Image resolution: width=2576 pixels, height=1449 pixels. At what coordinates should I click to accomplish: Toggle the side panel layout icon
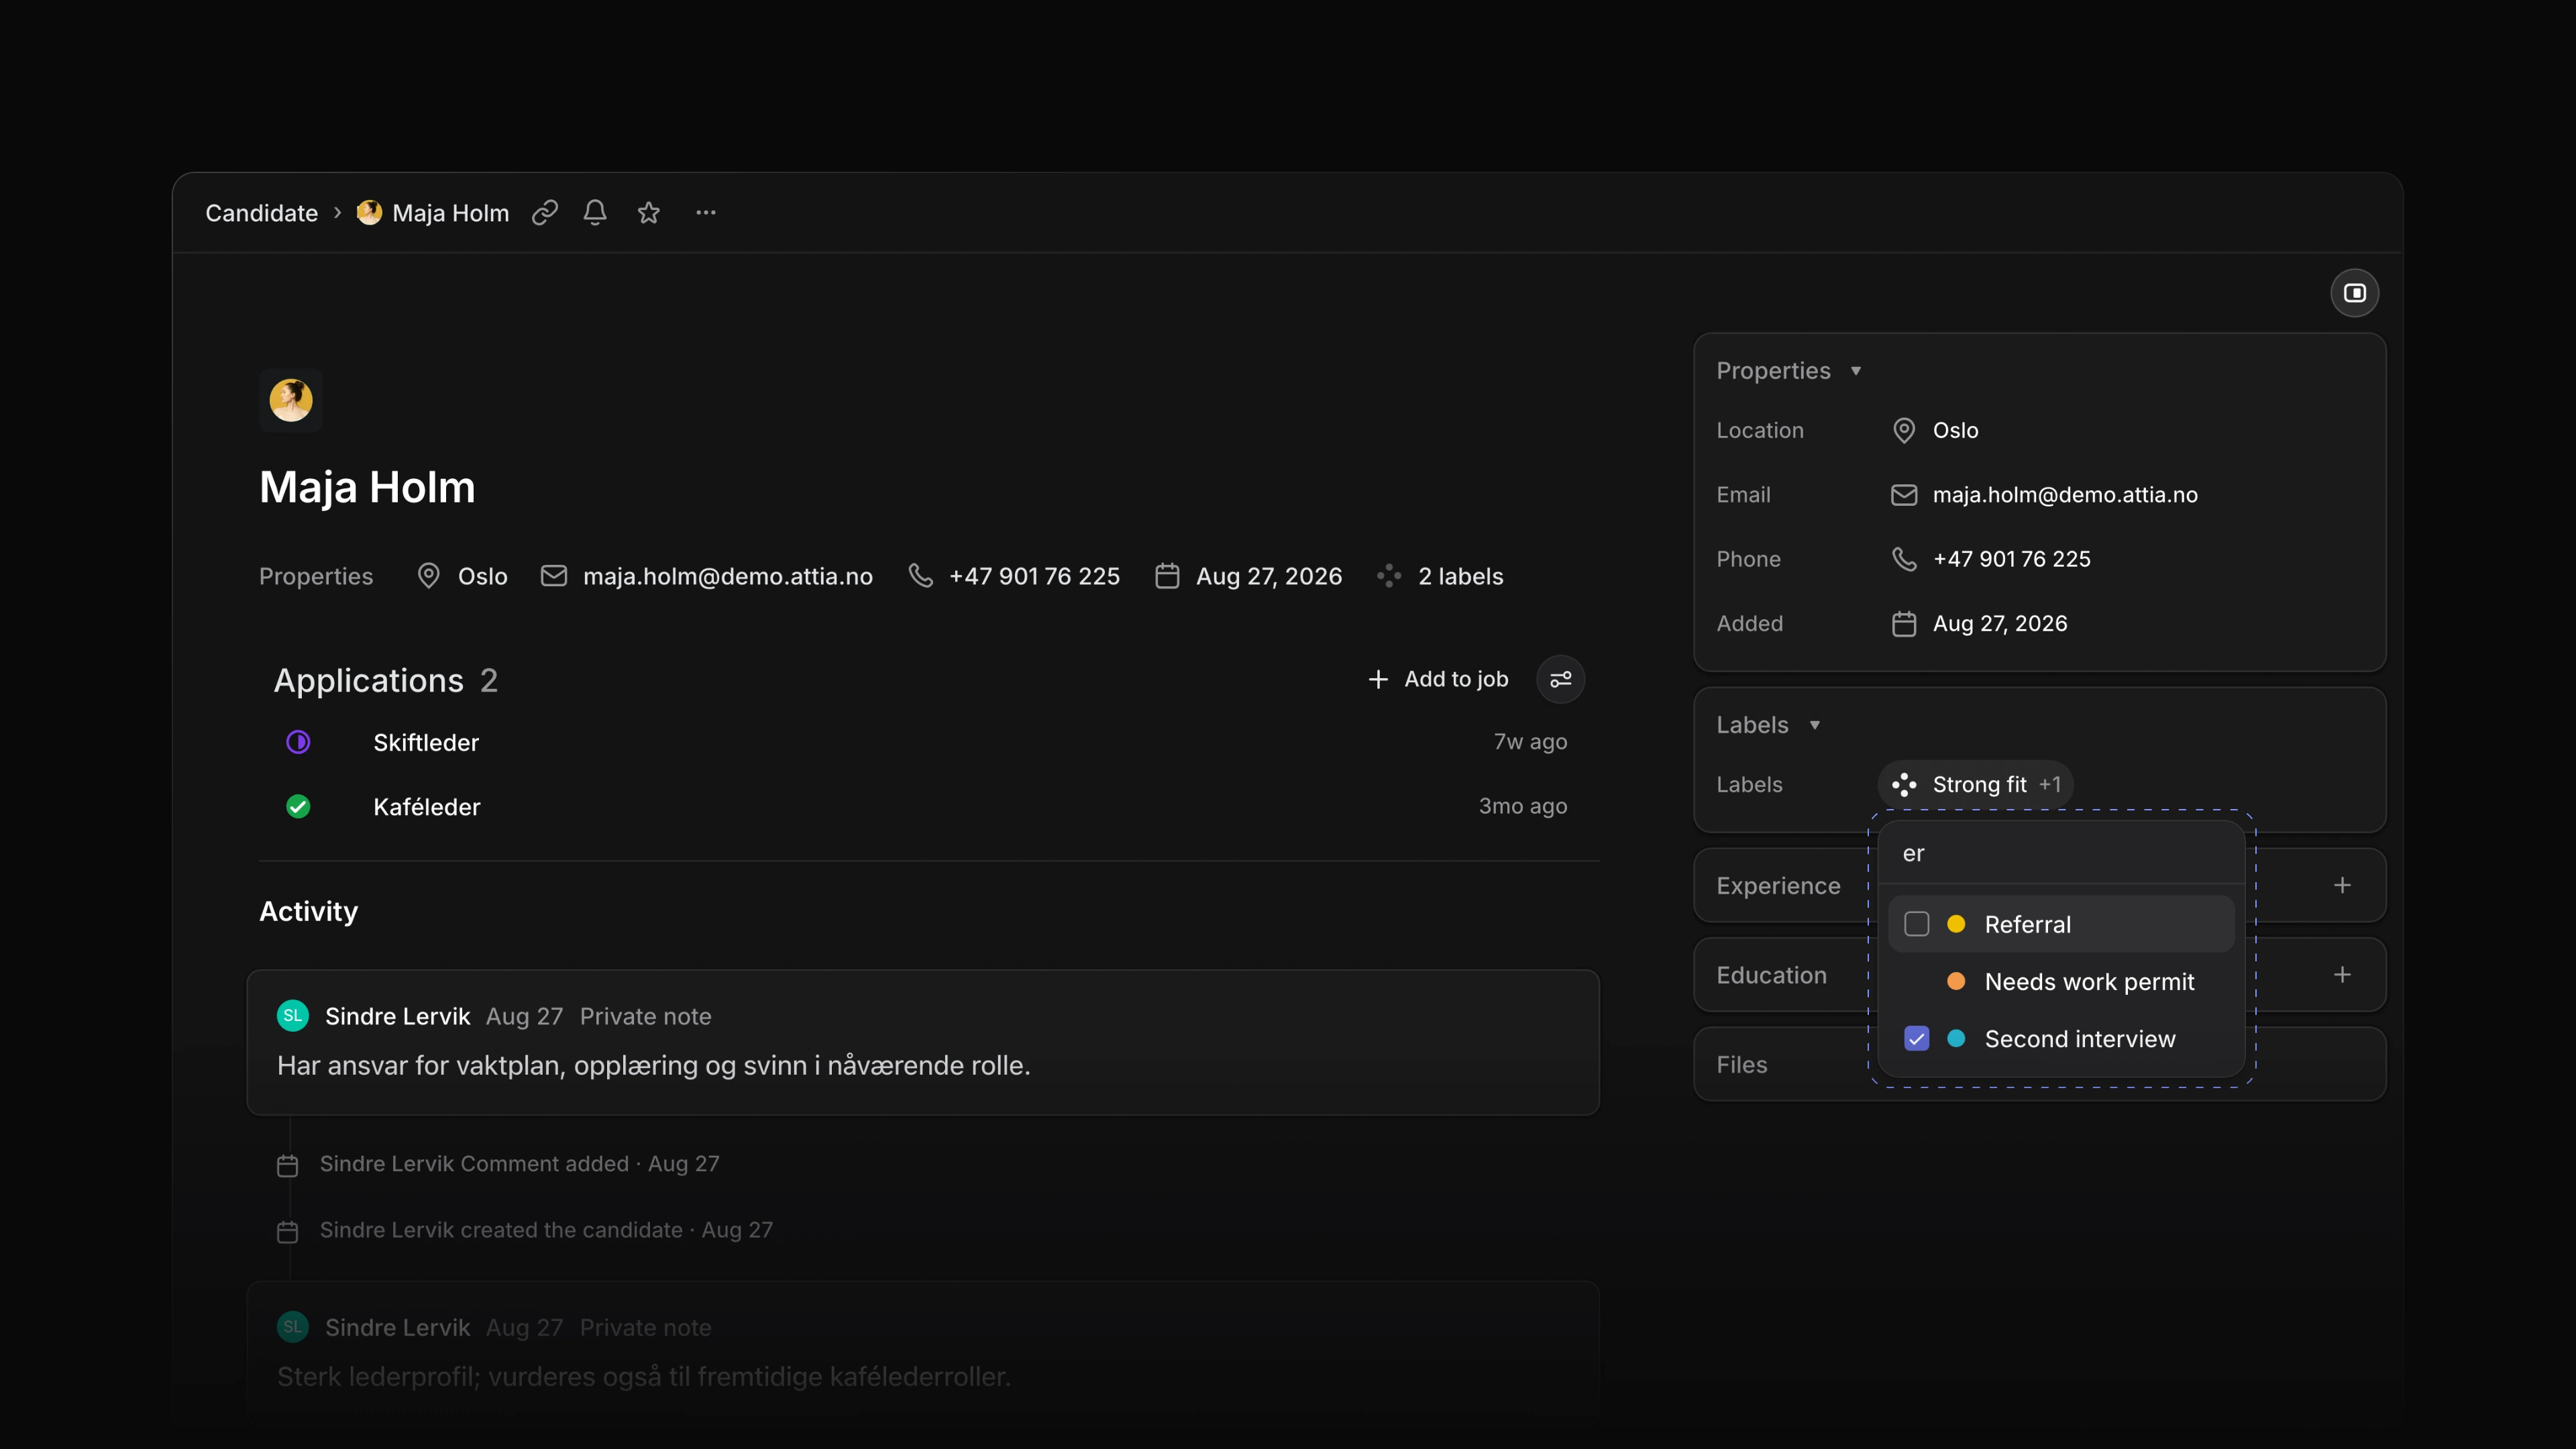(x=2354, y=293)
